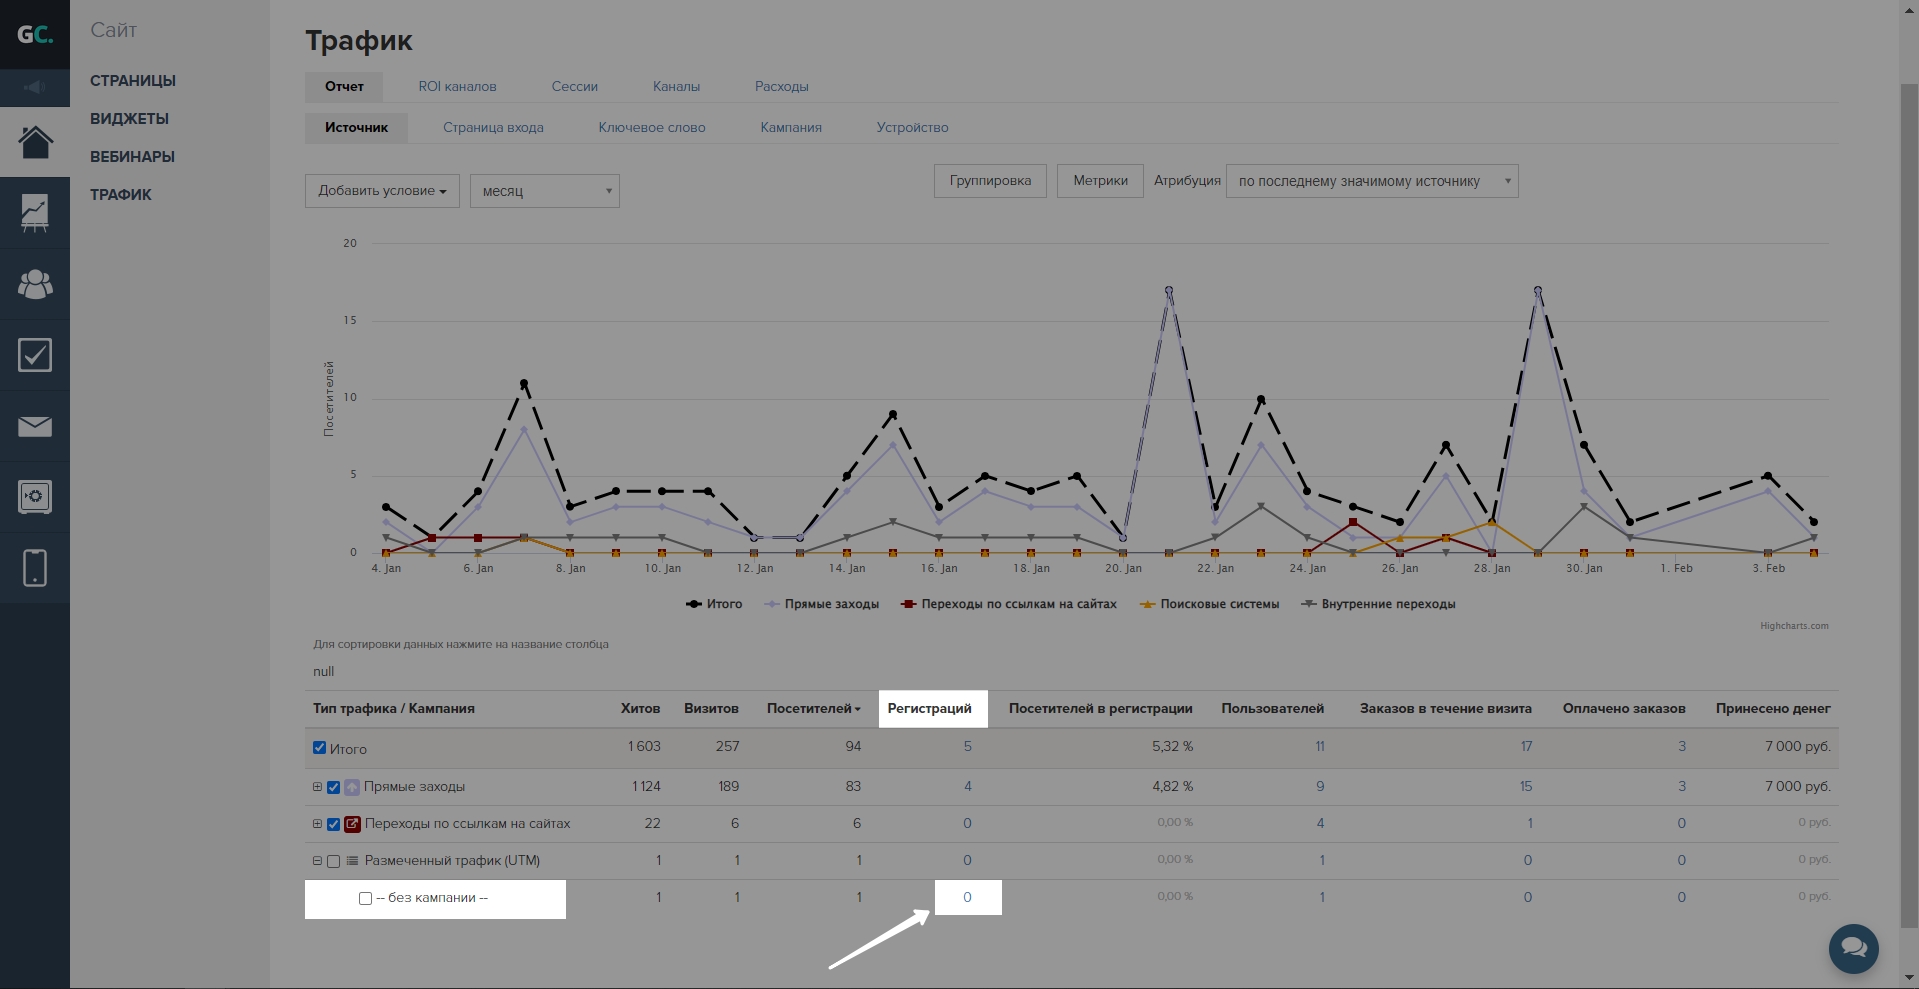The image size is (1919, 989).
Task: Check the без кампании checkbox
Action: 365,898
